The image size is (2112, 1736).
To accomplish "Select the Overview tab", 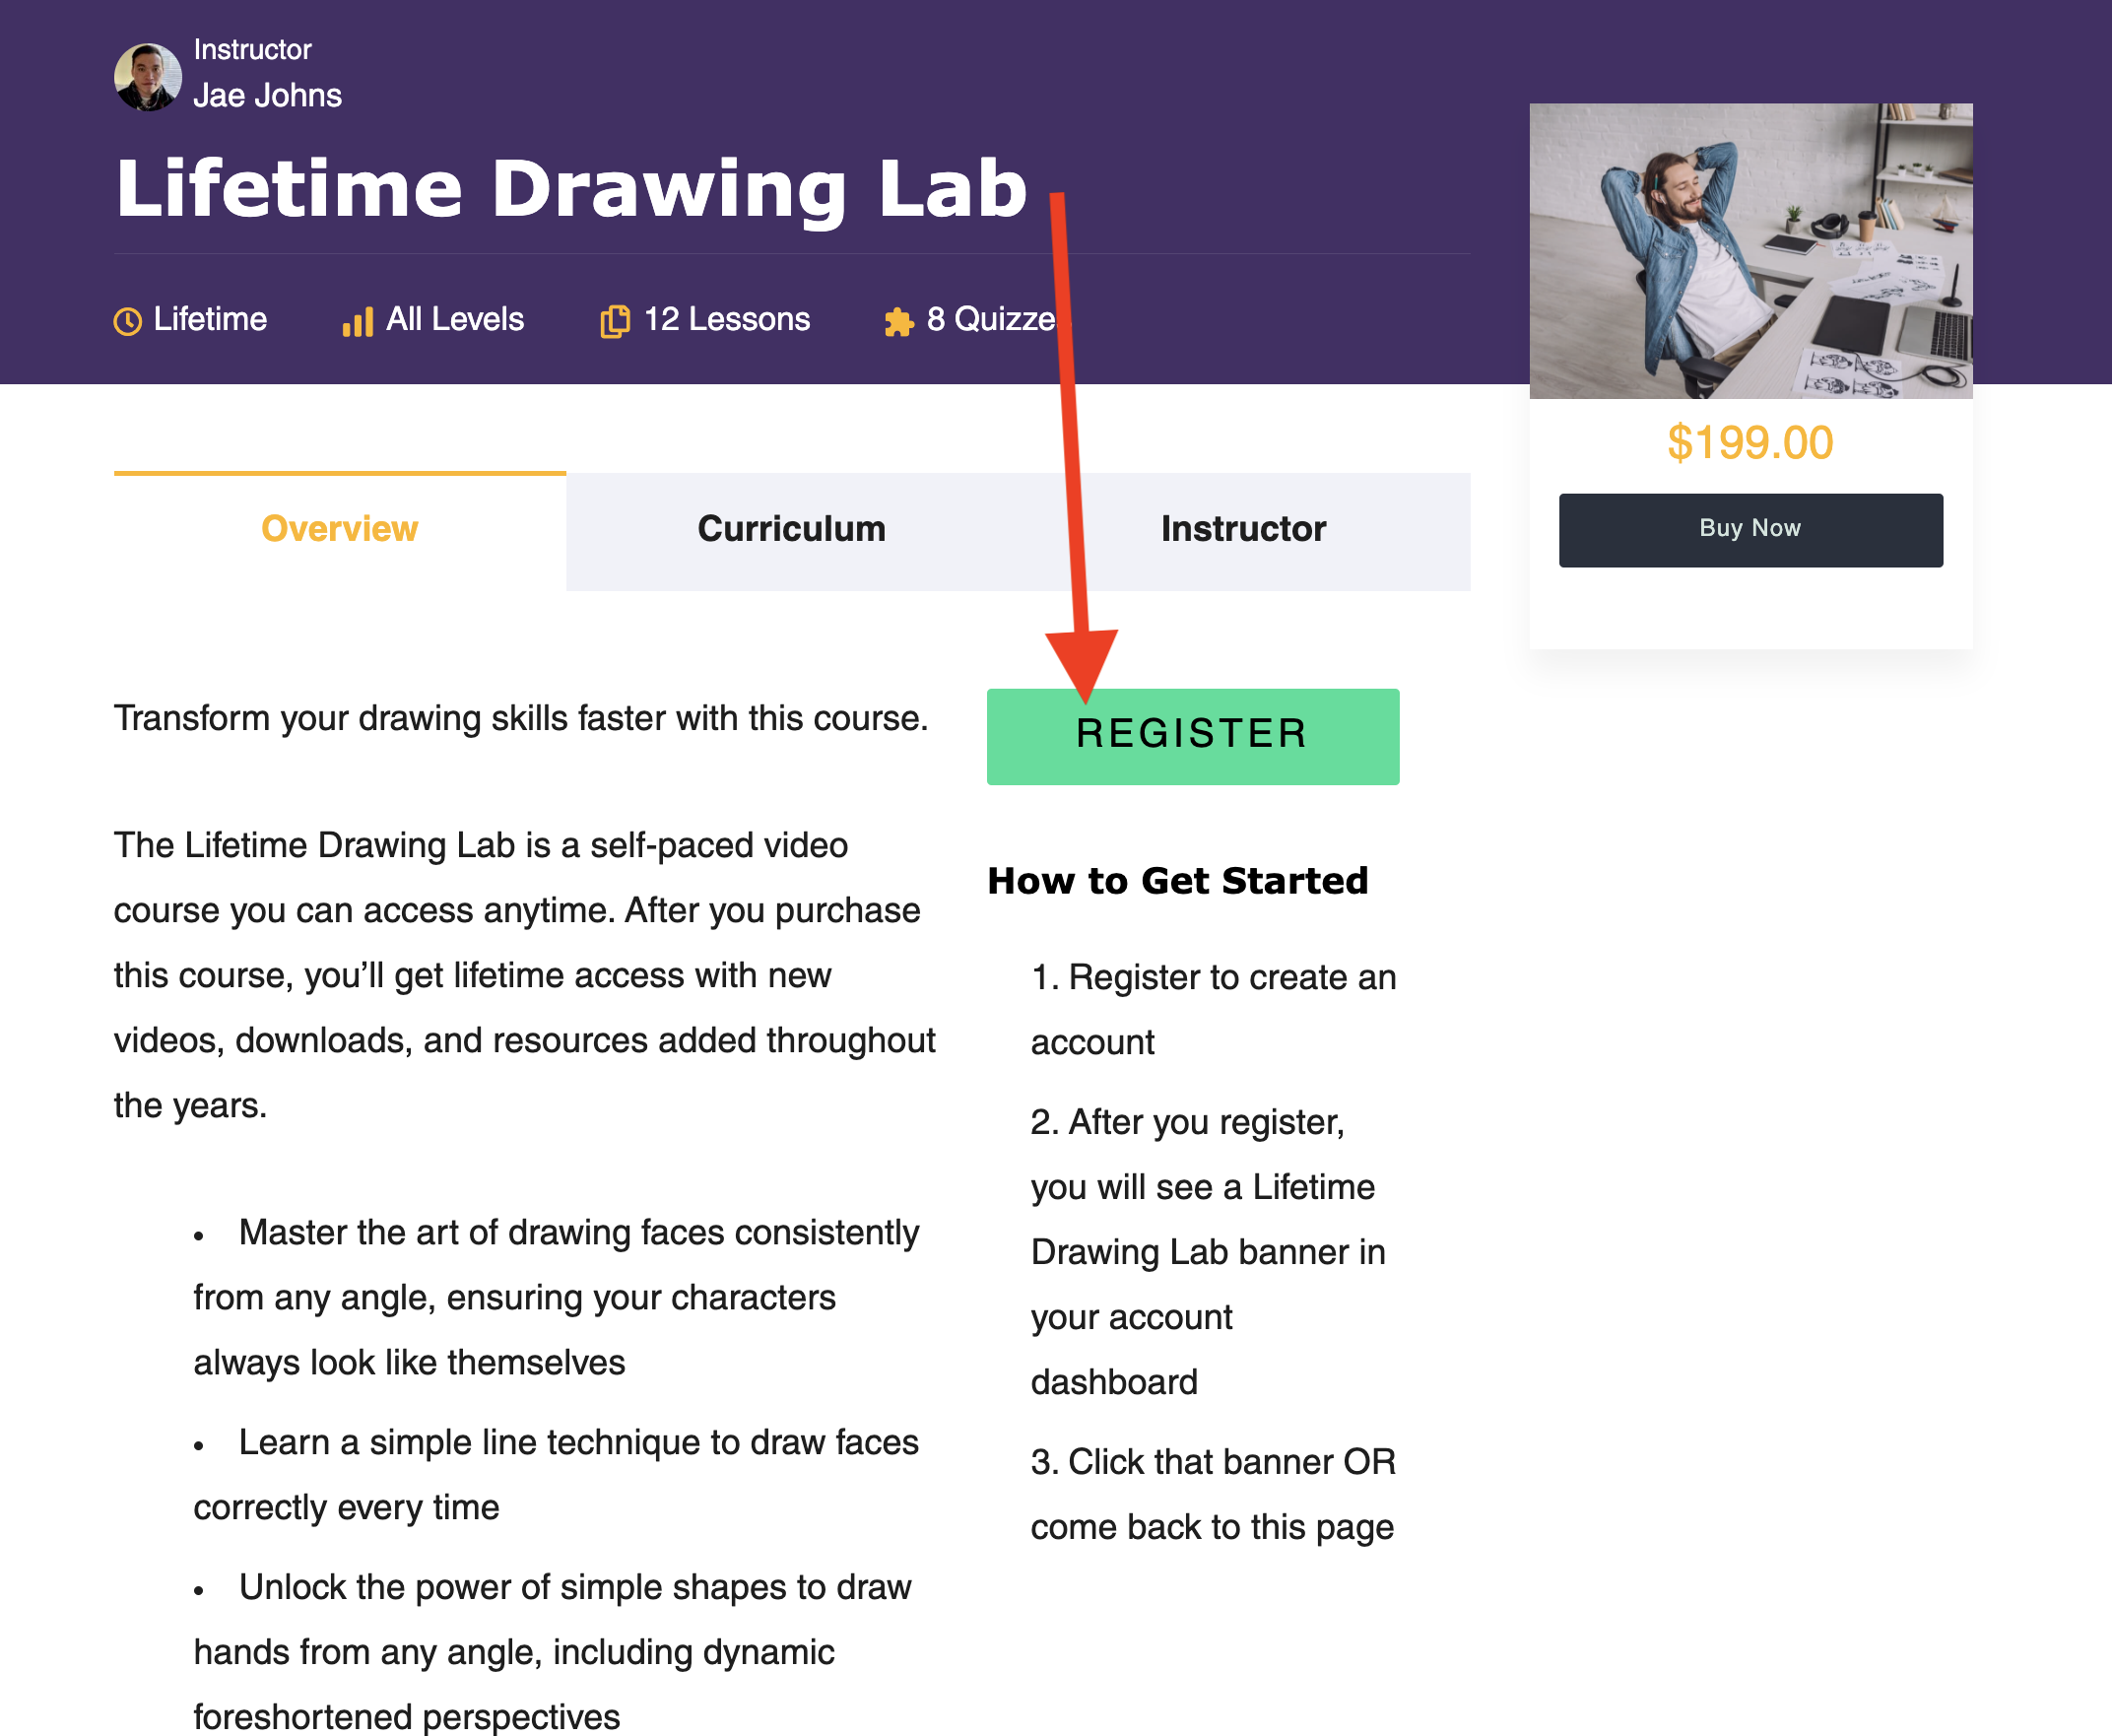I will click(339, 530).
